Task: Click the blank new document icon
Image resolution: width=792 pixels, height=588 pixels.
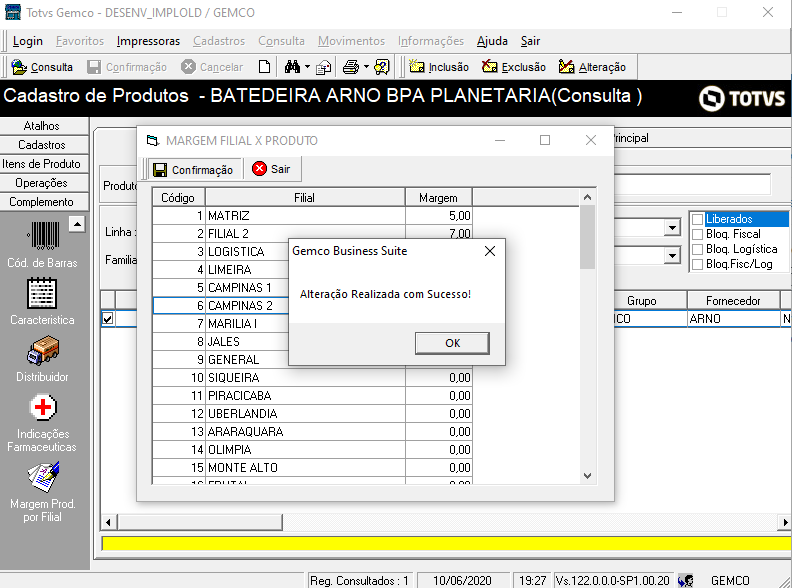Action: point(264,67)
